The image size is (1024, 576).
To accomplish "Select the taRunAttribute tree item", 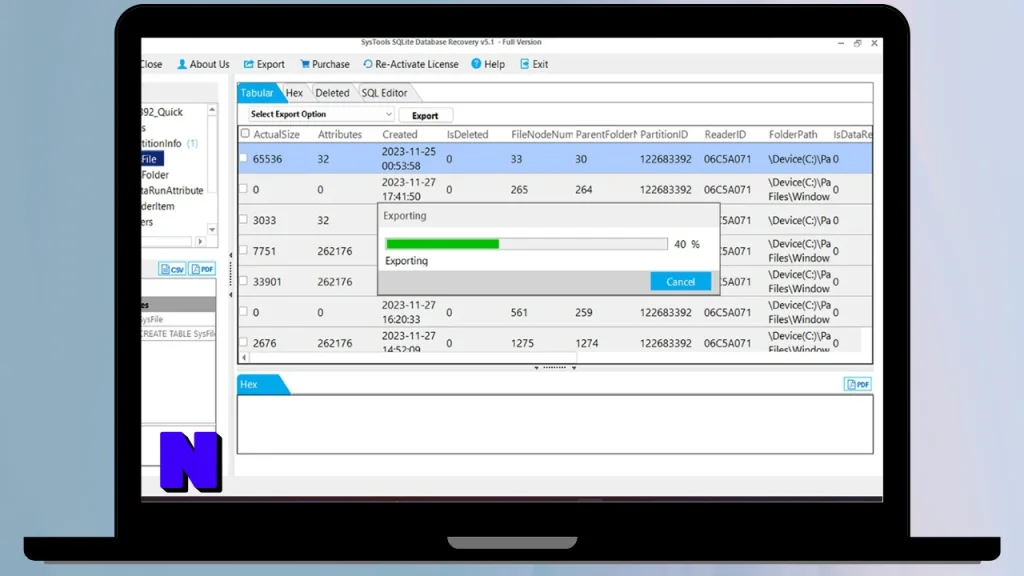I will point(172,190).
